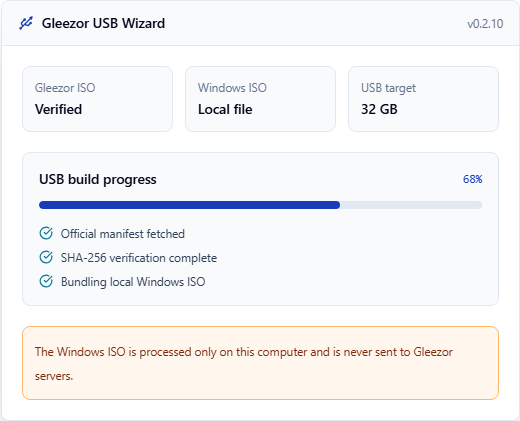This screenshot has width=520, height=421.
Task: Click the Gleezor USB plug logo icon
Action: click(26, 23)
